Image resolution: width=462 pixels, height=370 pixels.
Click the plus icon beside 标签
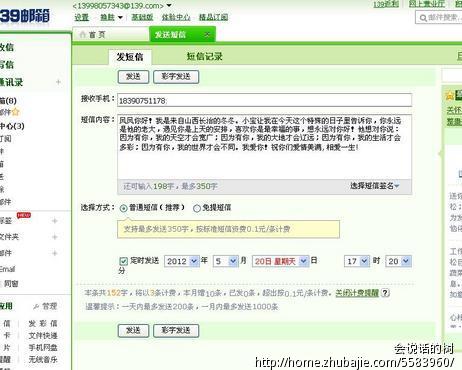(x=55, y=221)
